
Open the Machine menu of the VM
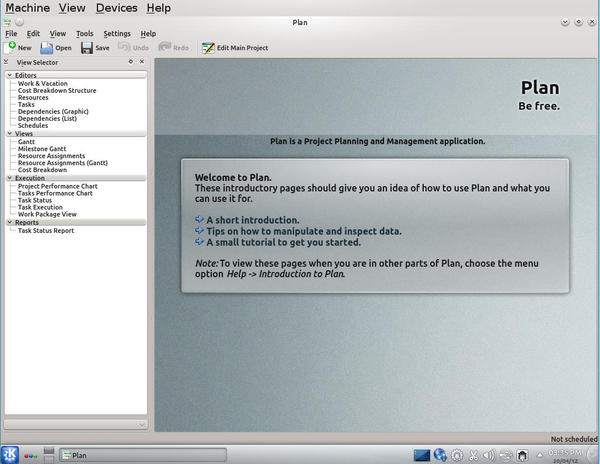coord(28,8)
